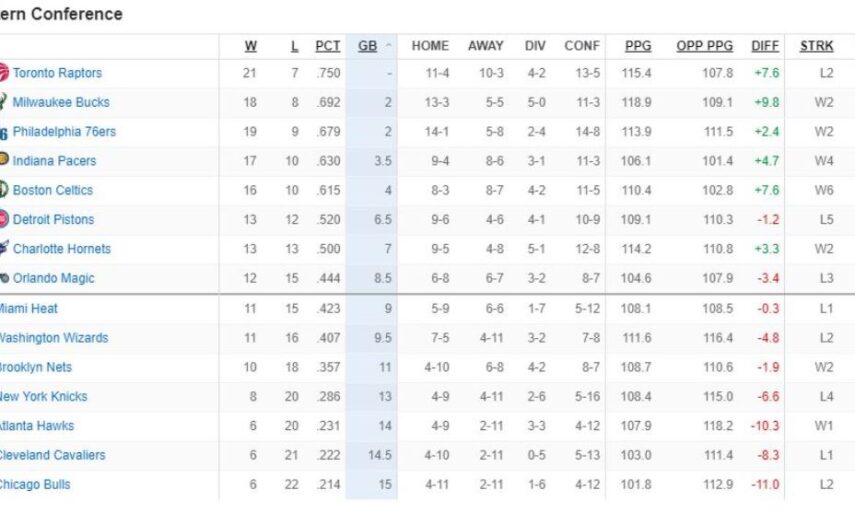Viewport: 855px width, 513px height.
Task: Sort standings by the L column header
Action: point(294,46)
